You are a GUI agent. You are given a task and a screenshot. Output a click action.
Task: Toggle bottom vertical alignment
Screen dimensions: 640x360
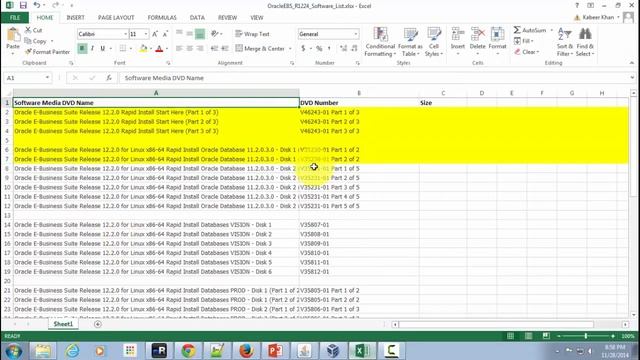[200, 34]
